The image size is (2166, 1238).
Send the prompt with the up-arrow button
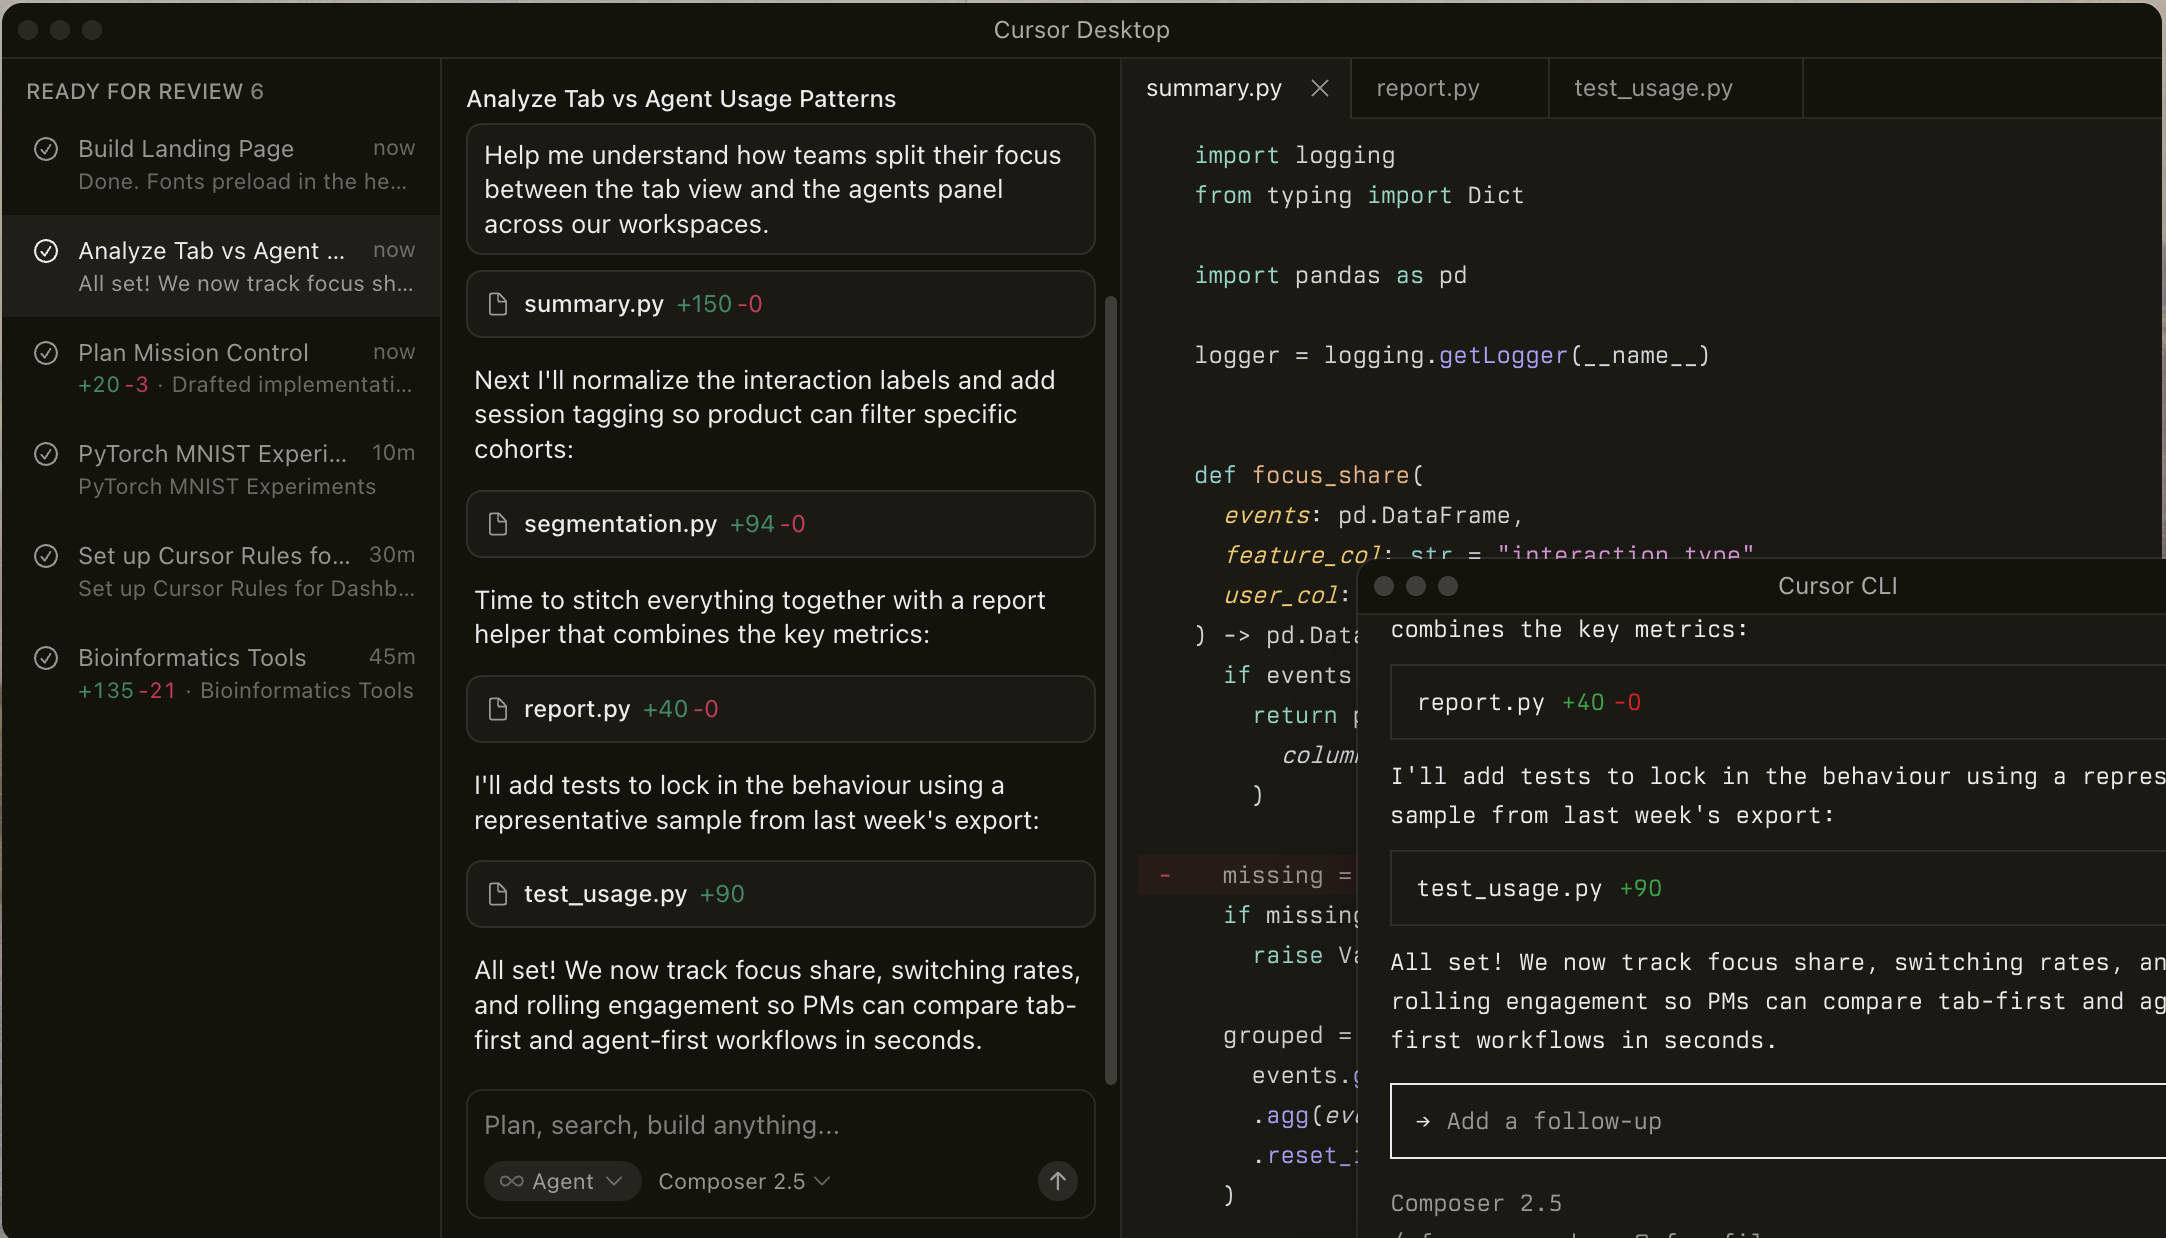[x=1057, y=1181]
